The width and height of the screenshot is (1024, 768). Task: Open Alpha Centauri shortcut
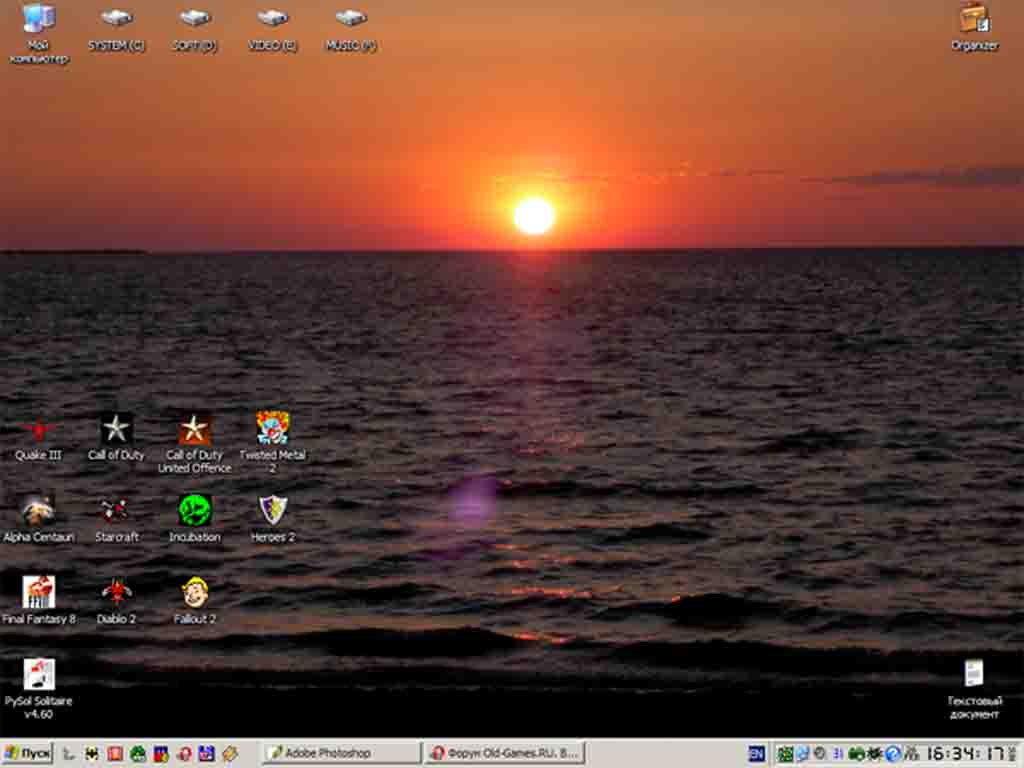pos(38,512)
